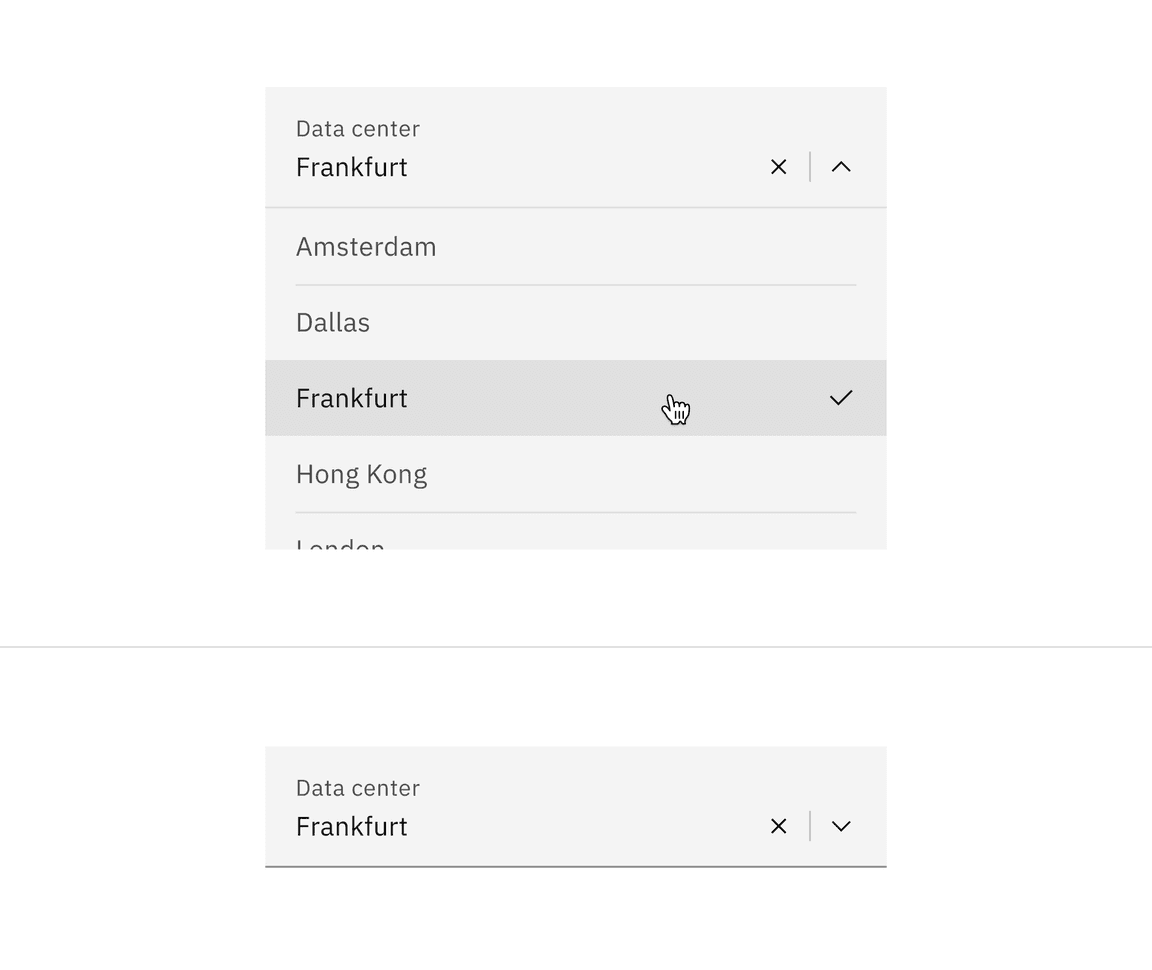The height and width of the screenshot is (970, 1152).
Task: Clear the selection in the open combo box
Action: pyautogui.click(x=778, y=167)
